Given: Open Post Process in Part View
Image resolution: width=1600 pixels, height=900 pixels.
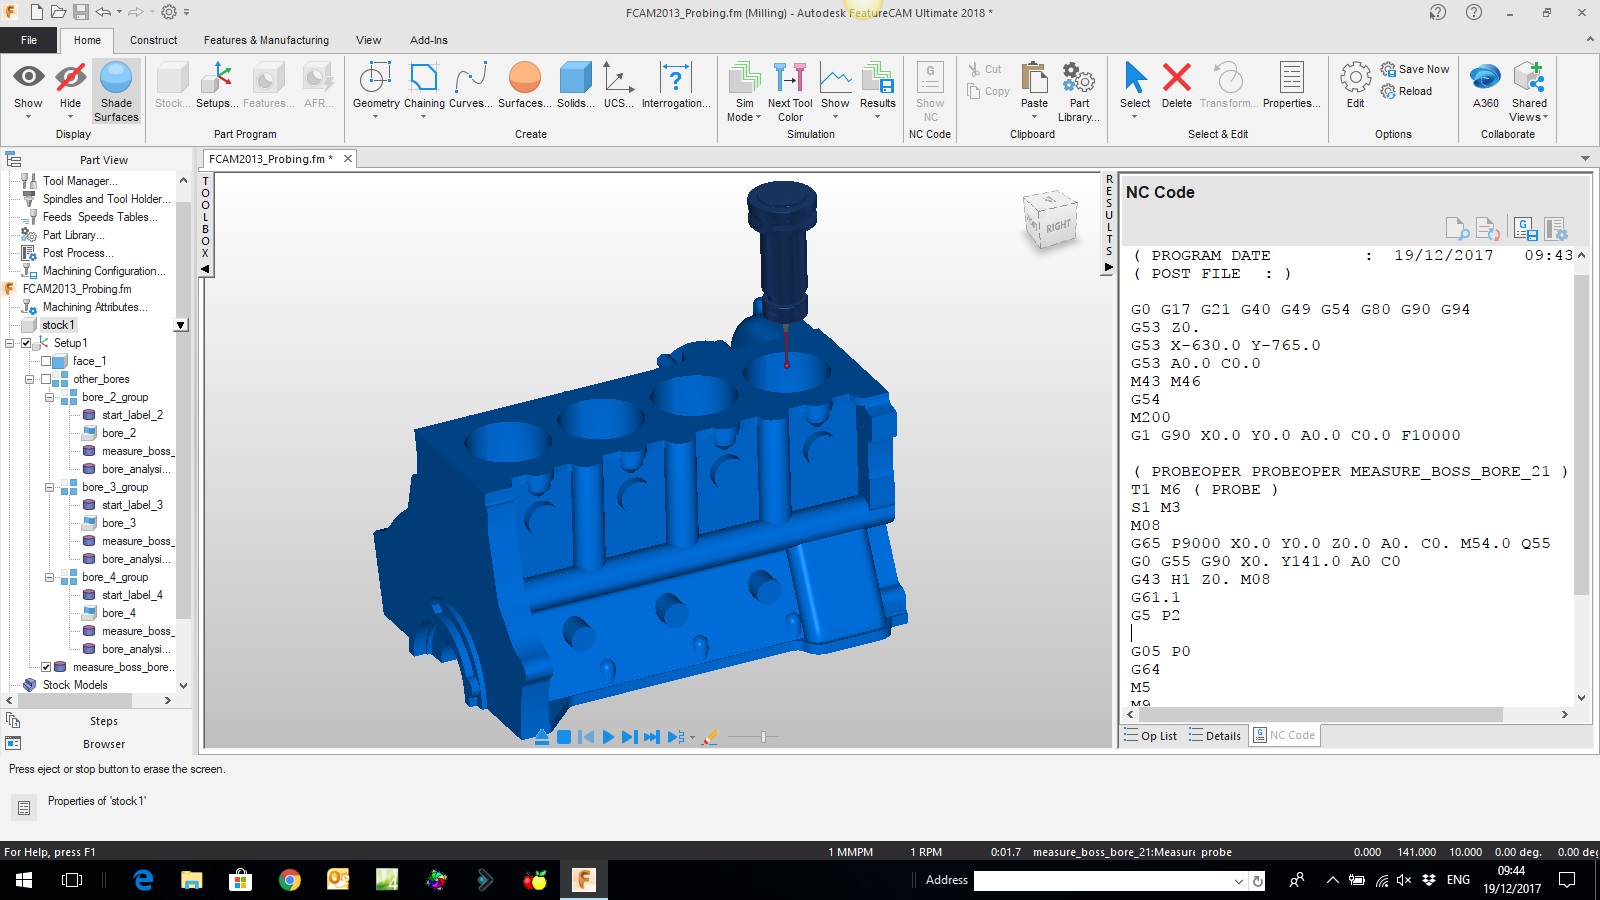Looking at the screenshot, I should click(x=77, y=253).
